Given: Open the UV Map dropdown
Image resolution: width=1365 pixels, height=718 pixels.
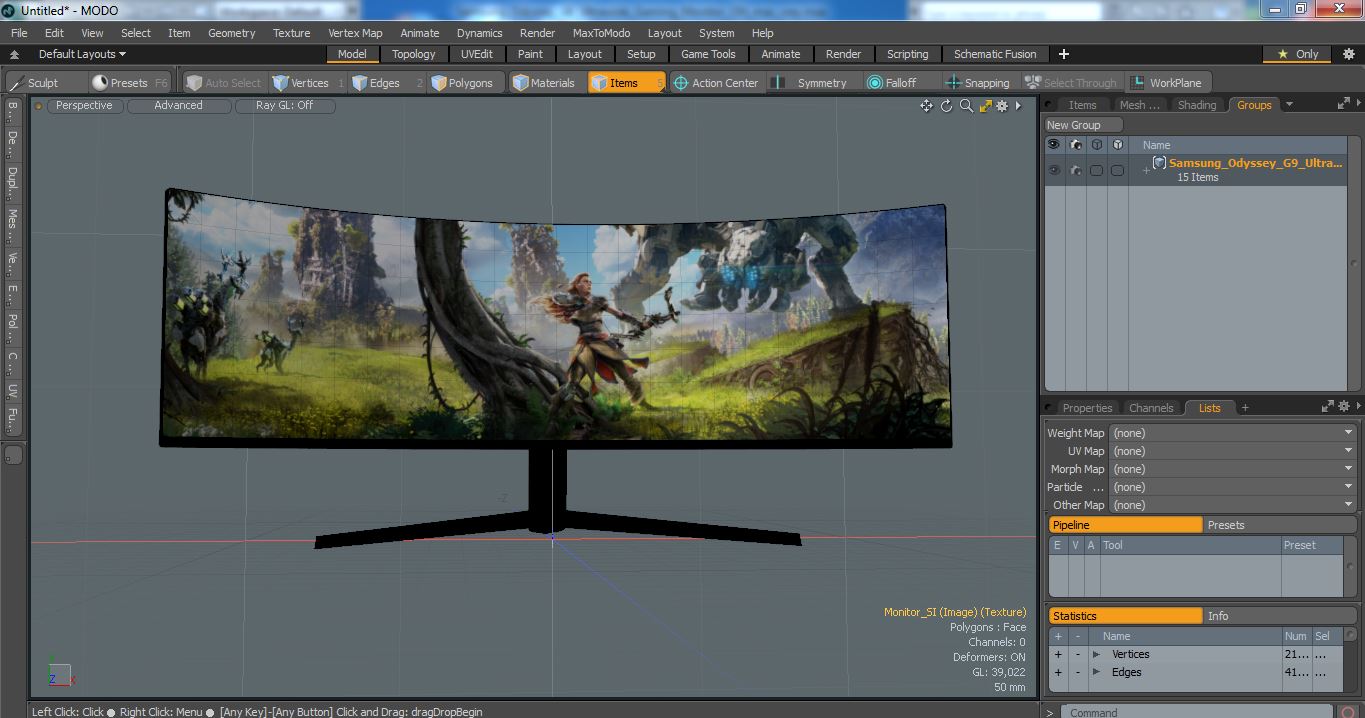Looking at the screenshot, I should (x=1232, y=451).
